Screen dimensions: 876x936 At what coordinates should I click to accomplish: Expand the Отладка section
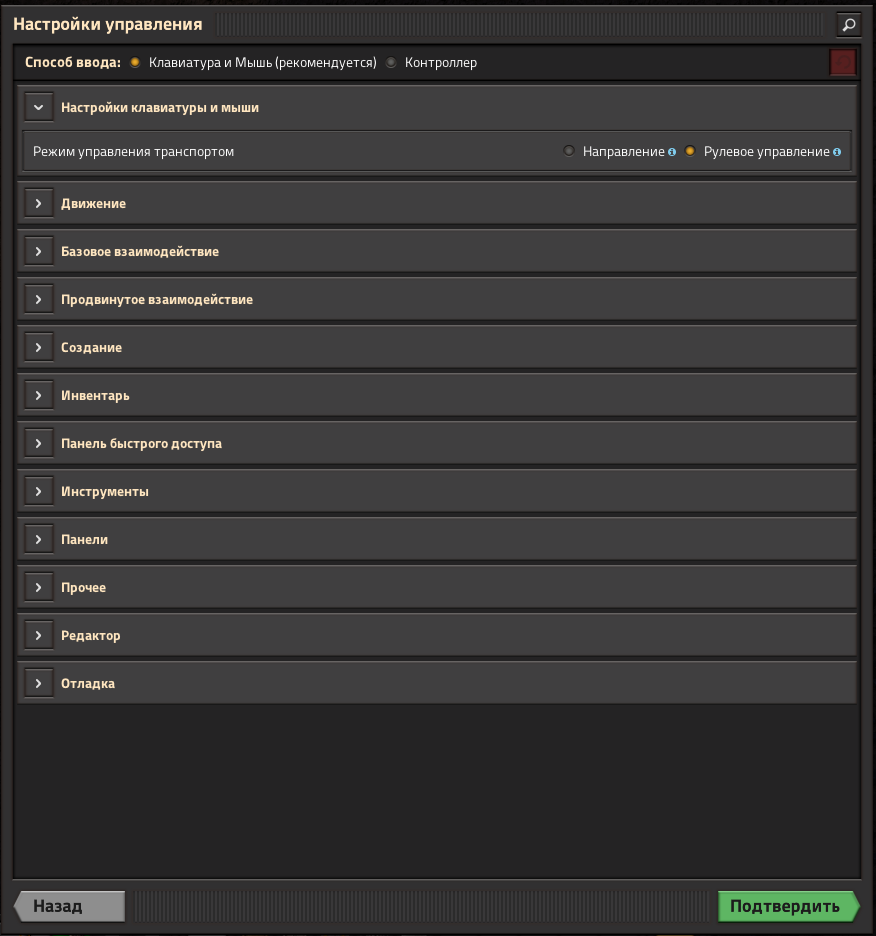(39, 683)
